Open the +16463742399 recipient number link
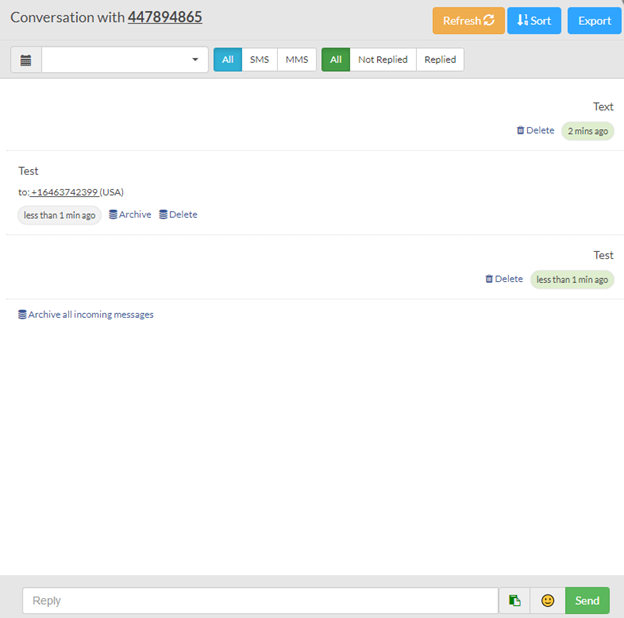The height and width of the screenshot is (618, 624). 64,192
